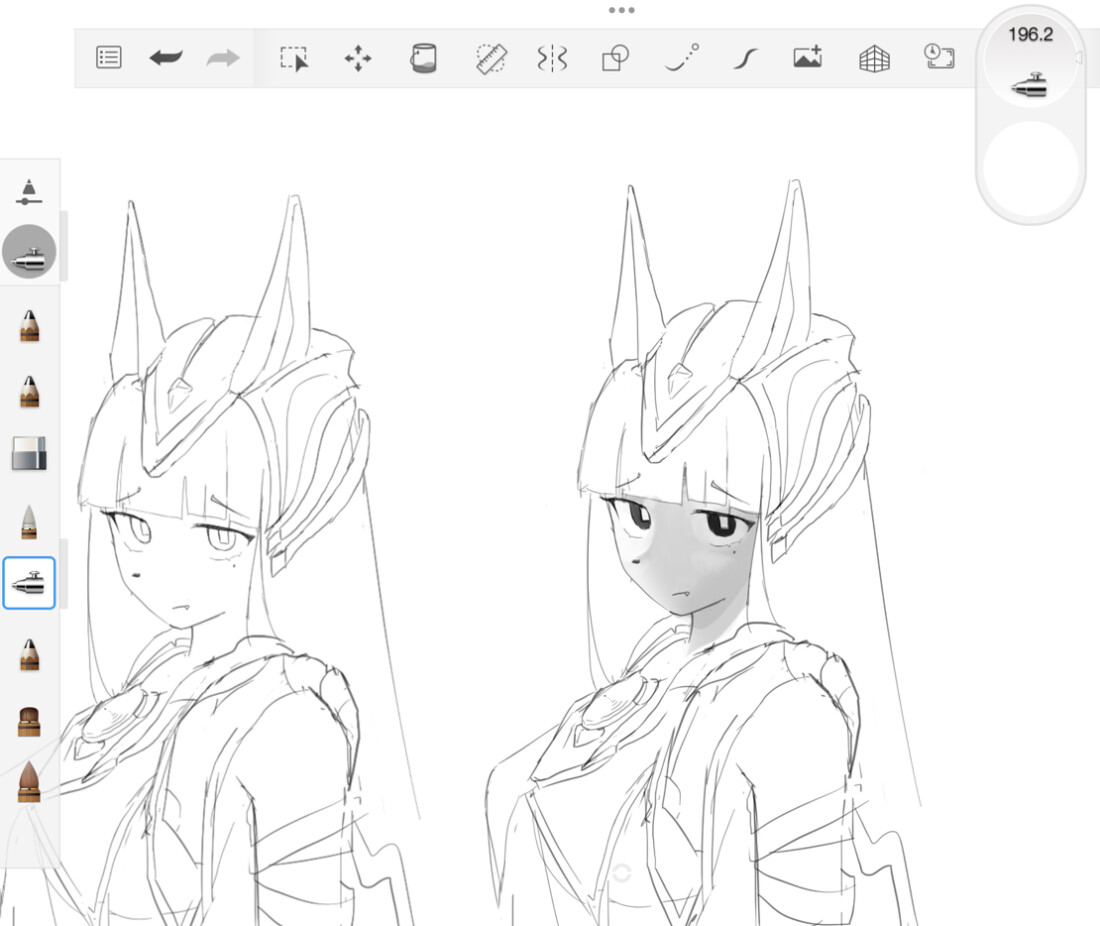1100x926 pixels.
Task: Tap the white color puck circle
Action: click(1030, 168)
